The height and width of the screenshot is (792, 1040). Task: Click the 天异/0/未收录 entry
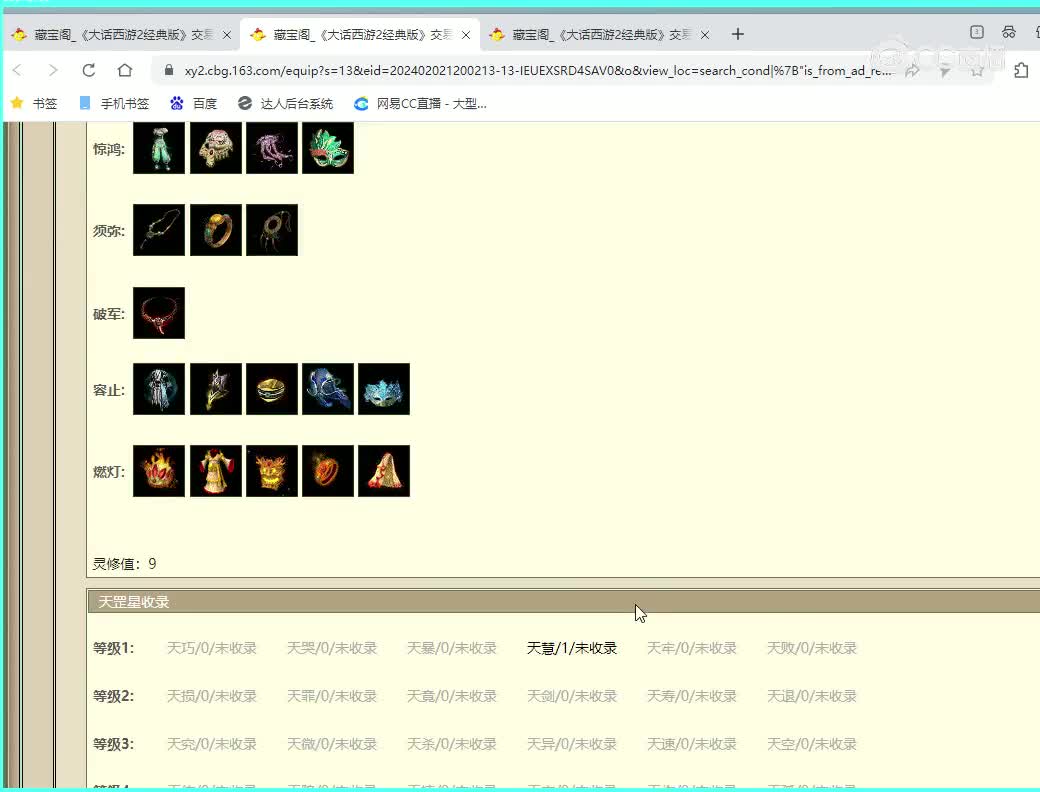(572, 744)
